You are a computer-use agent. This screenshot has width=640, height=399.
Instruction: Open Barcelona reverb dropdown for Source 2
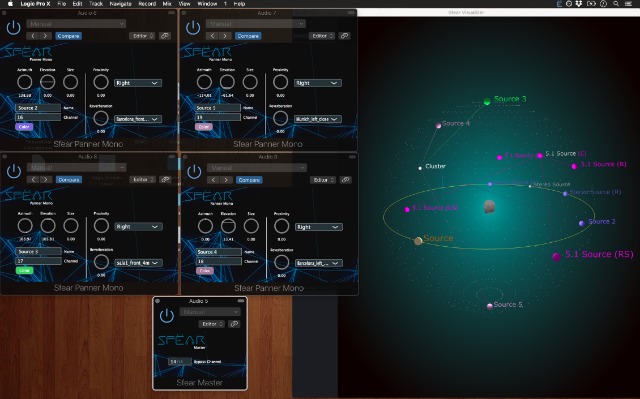point(138,119)
